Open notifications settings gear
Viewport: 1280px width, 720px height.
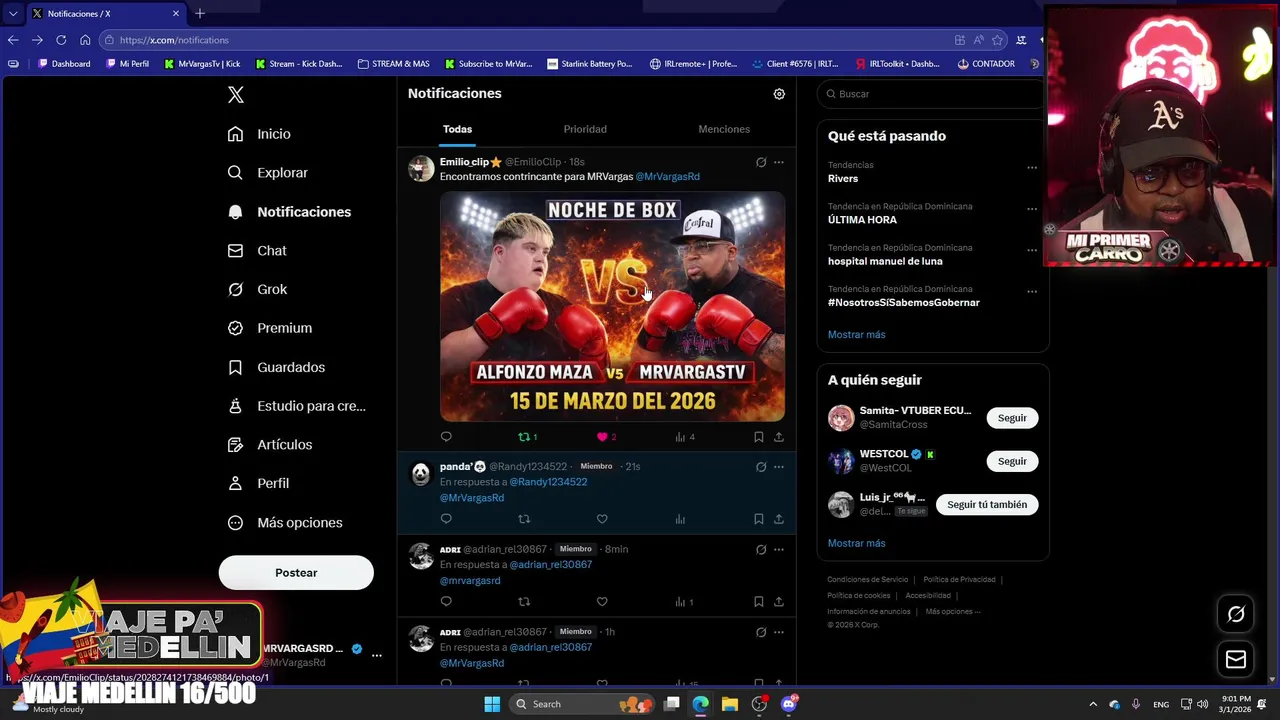[x=779, y=94]
